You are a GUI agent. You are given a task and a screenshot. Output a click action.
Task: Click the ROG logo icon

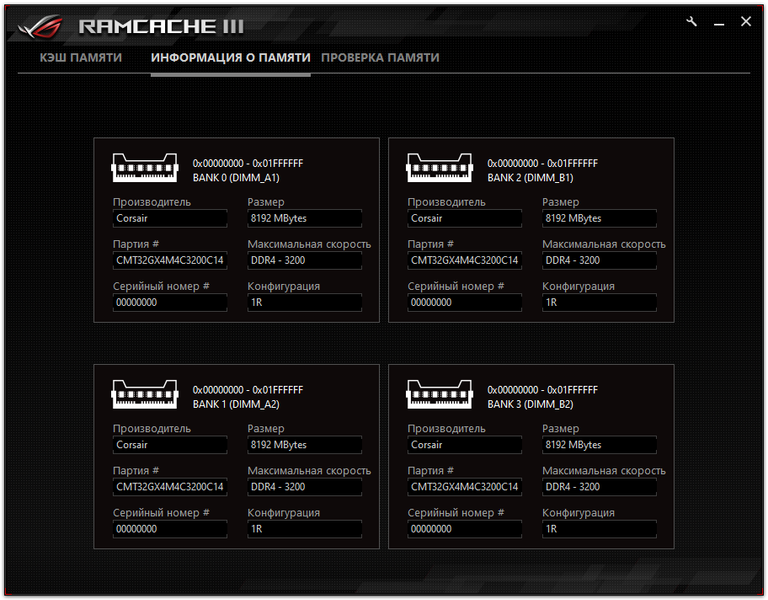41,27
